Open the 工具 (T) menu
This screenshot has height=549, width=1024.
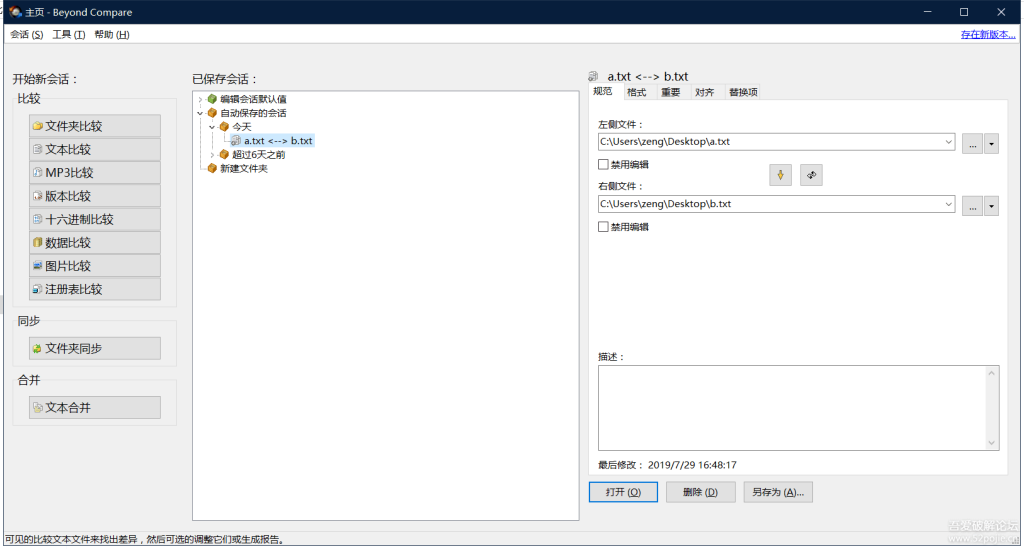pos(69,35)
